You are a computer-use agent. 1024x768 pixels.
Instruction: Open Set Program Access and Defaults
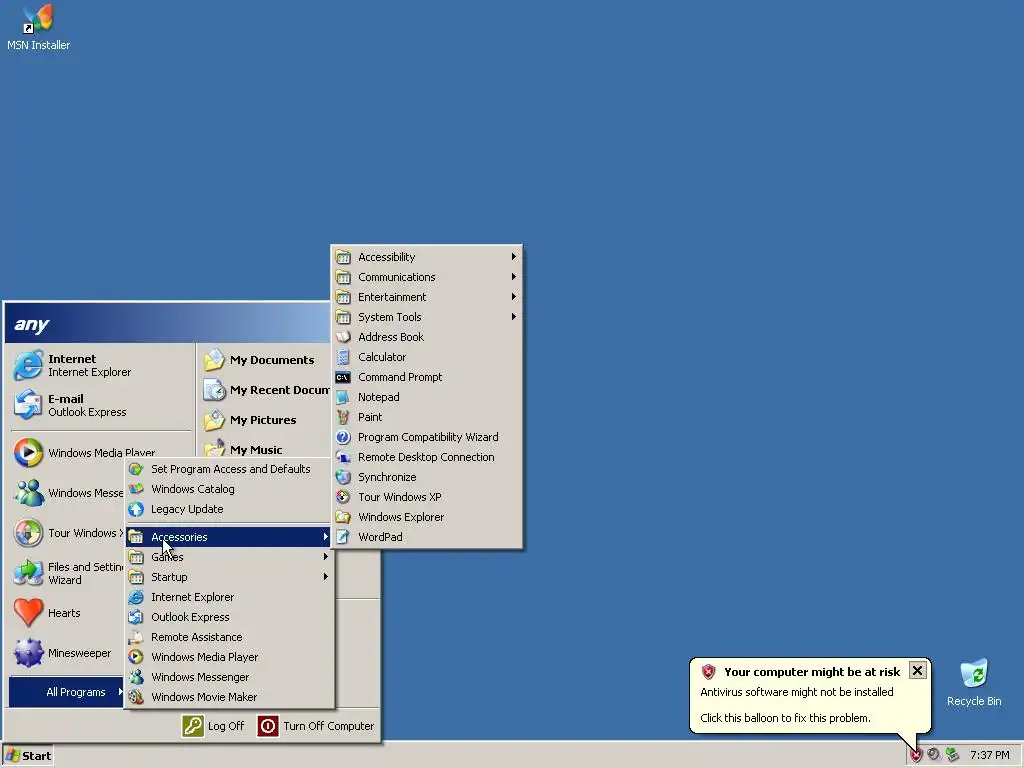tap(229, 469)
